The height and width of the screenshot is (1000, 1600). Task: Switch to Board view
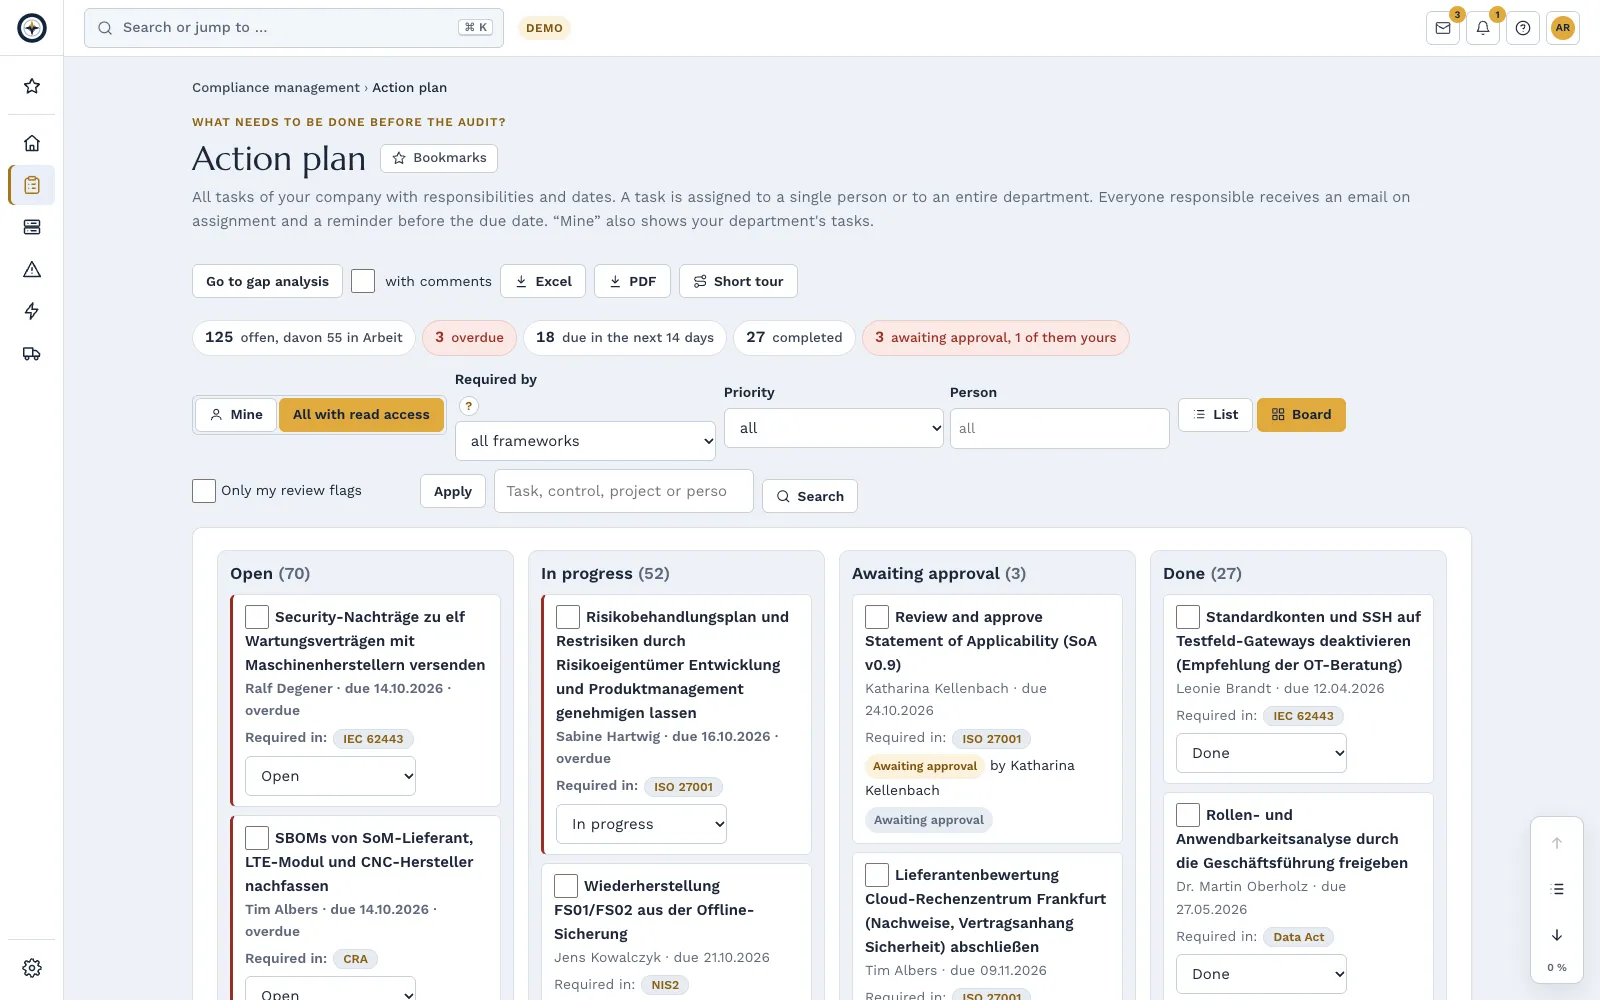click(1301, 414)
